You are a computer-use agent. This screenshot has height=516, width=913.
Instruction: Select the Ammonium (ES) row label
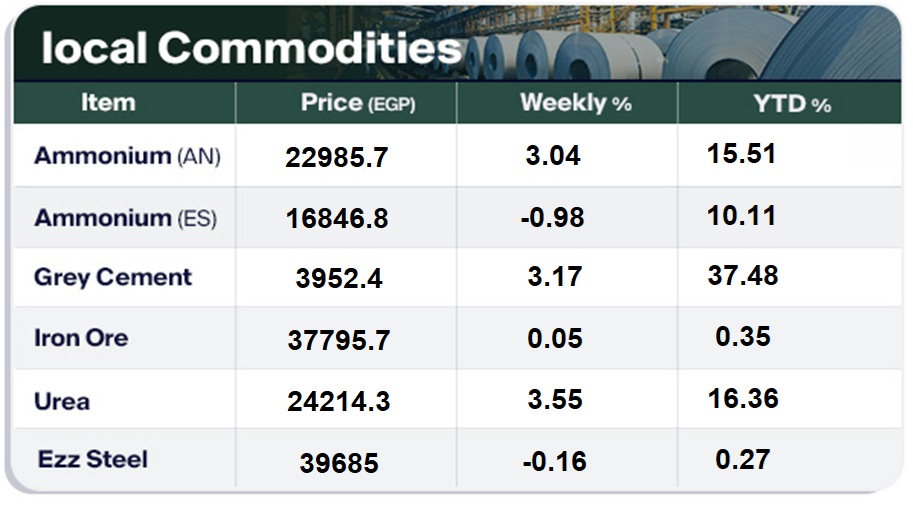pyautogui.click(x=125, y=217)
